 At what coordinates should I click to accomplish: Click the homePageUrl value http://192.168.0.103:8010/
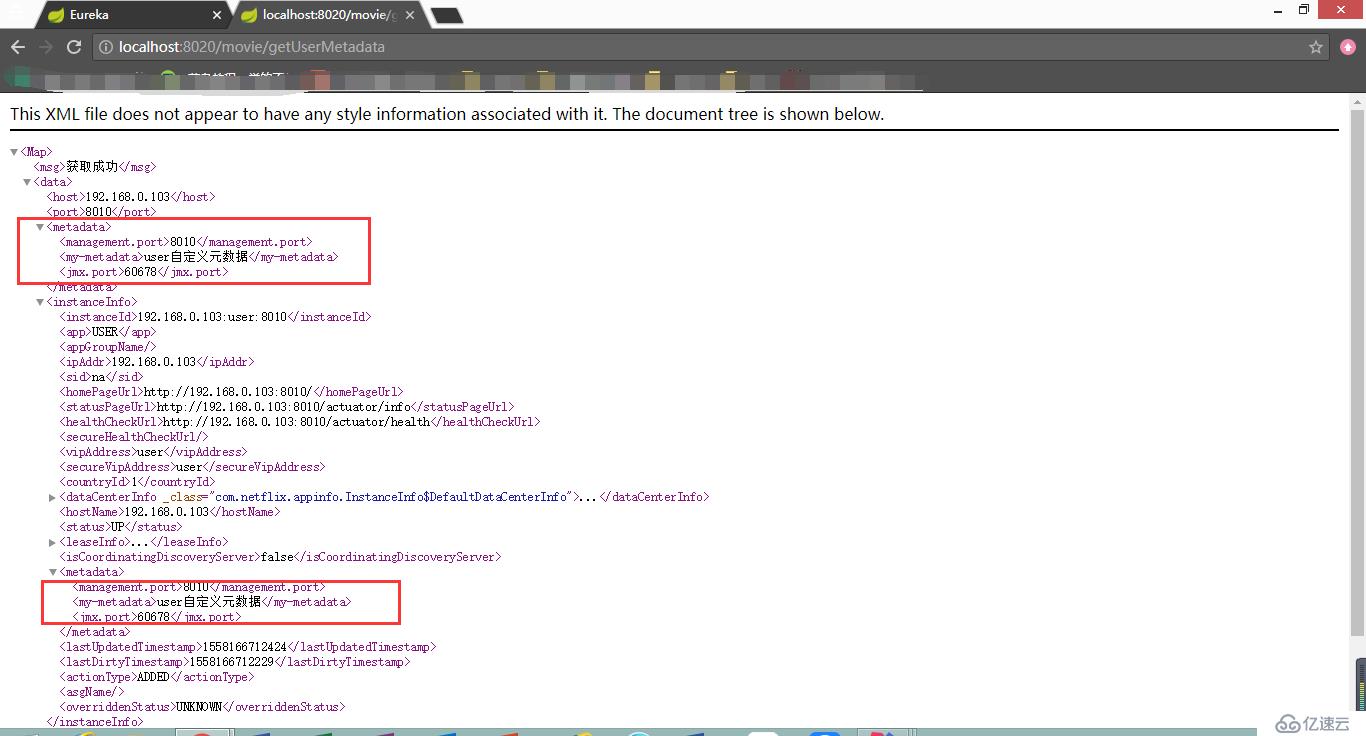[x=228, y=392]
